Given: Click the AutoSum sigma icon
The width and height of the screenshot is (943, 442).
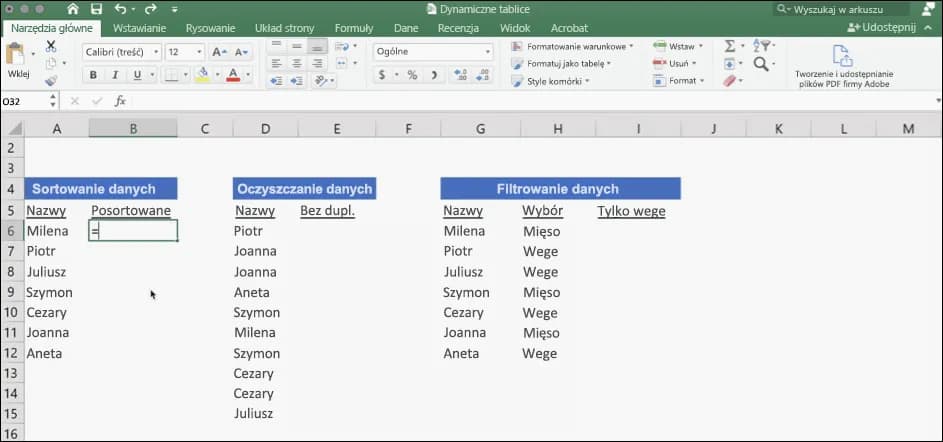Looking at the screenshot, I should coord(729,46).
